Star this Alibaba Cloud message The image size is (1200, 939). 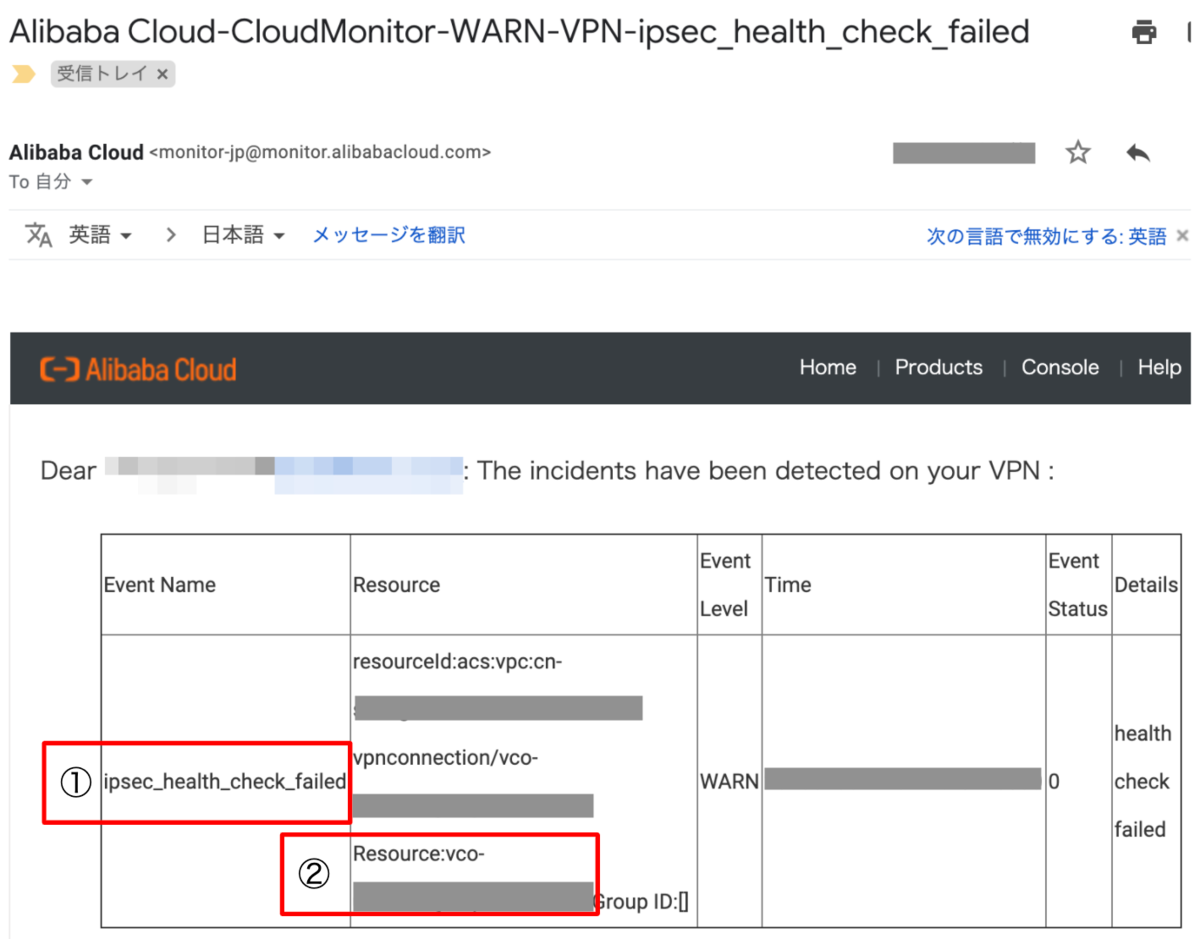tap(1077, 153)
